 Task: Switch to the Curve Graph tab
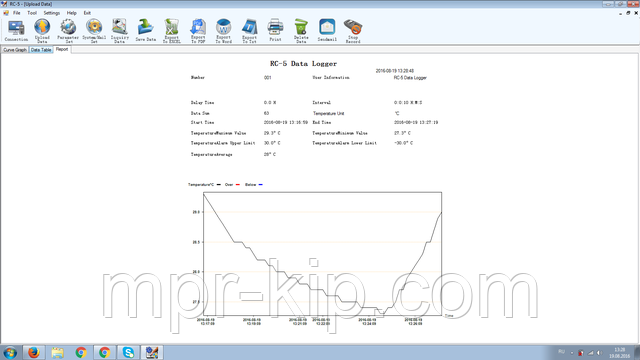(15, 50)
